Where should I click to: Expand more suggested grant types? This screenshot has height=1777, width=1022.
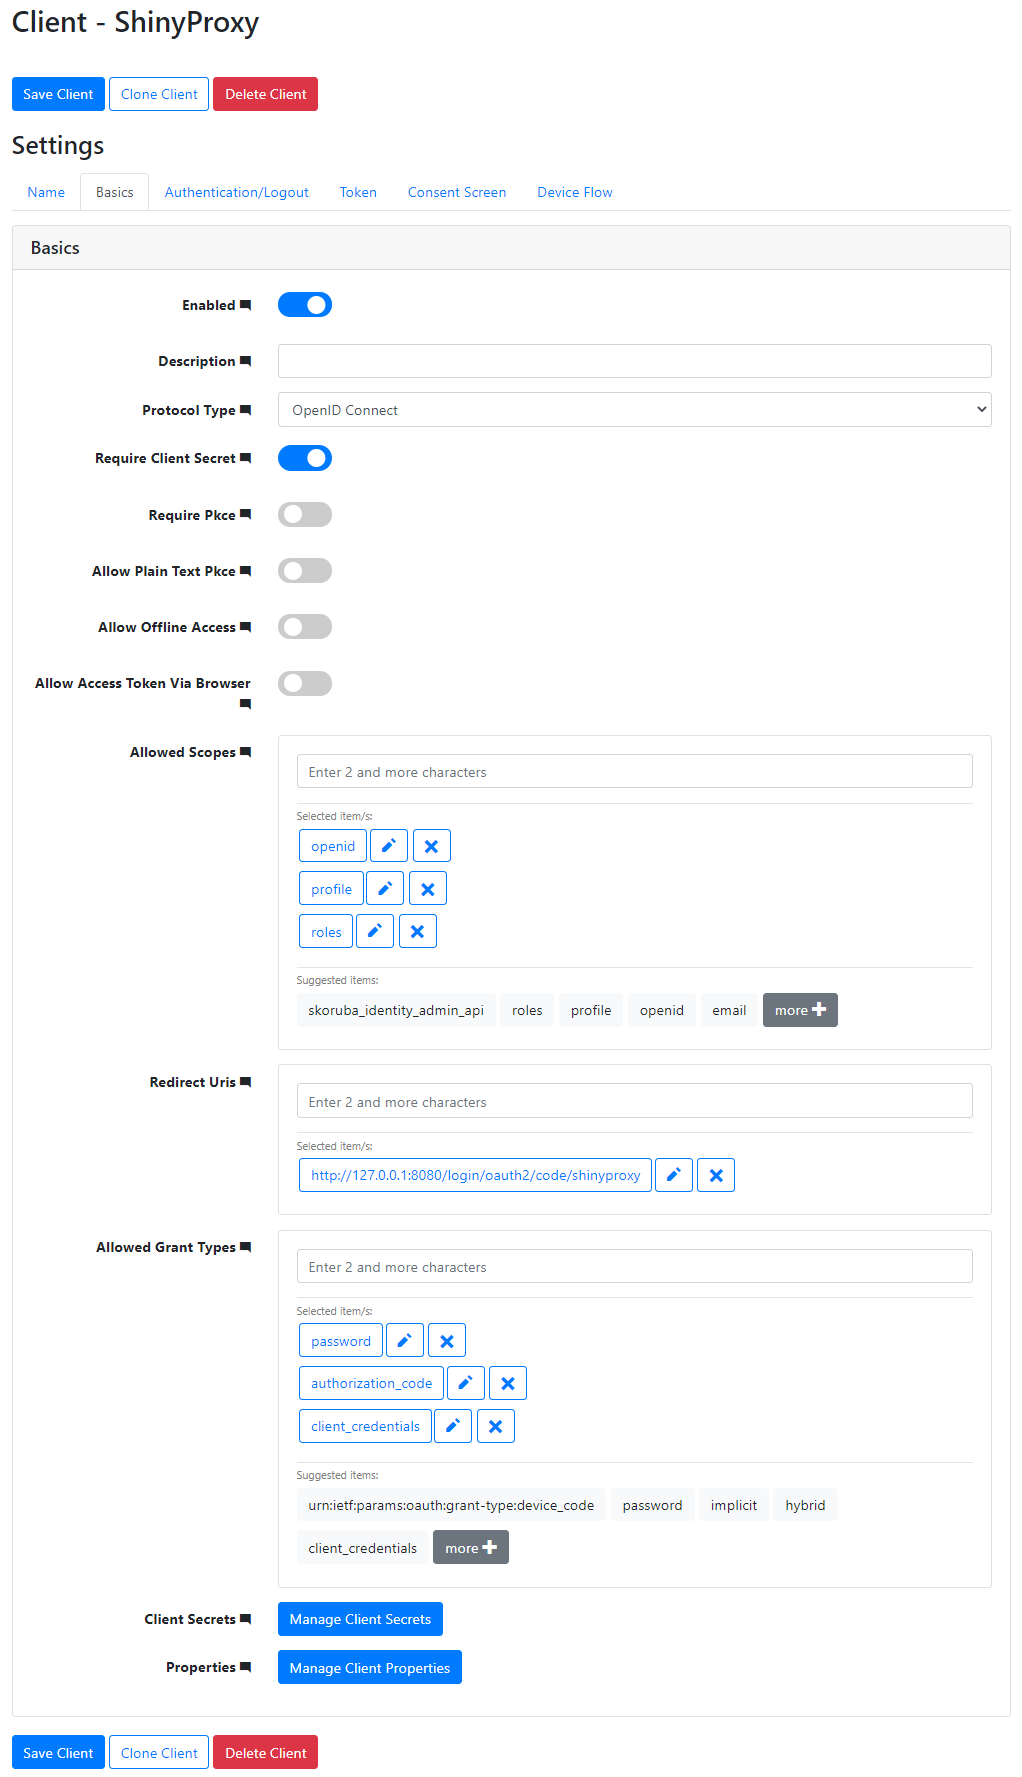470,1547
